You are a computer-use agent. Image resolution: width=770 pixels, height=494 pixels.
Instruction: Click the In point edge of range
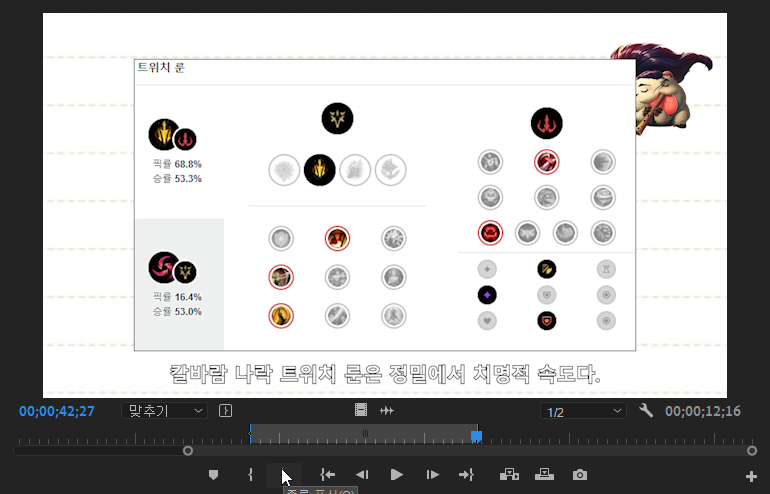tap(250, 434)
